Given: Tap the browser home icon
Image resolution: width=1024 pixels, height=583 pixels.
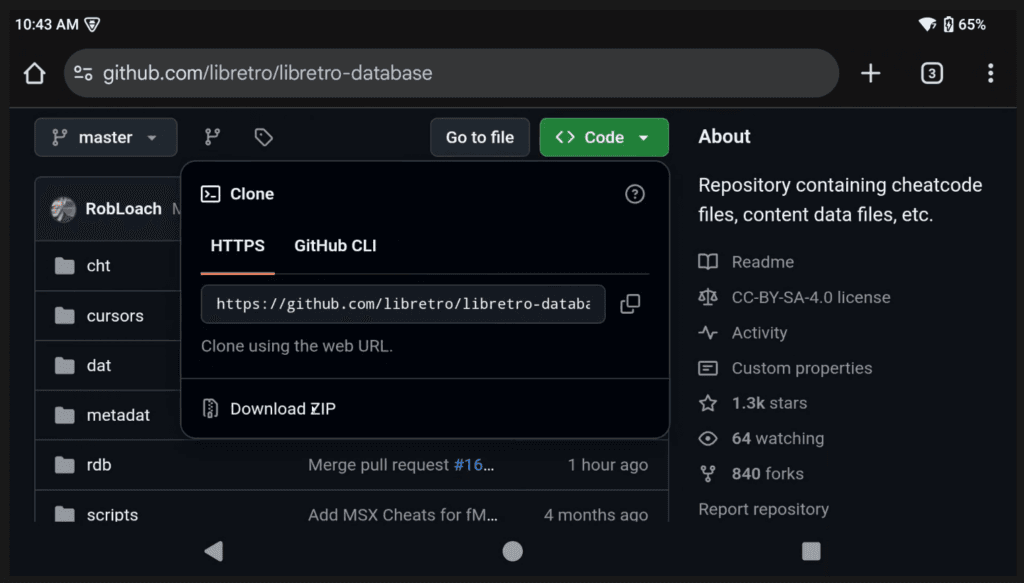Looking at the screenshot, I should pos(35,73).
